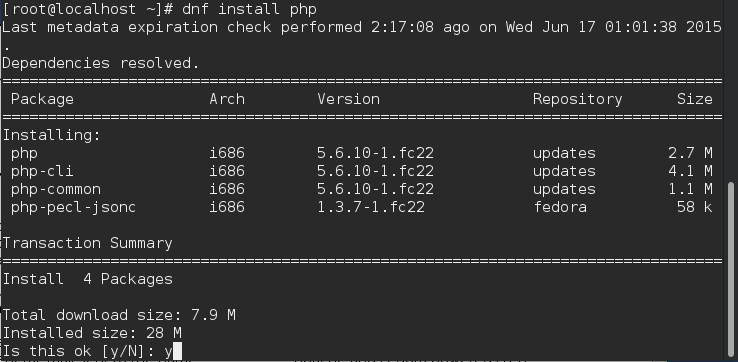The height and width of the screenshot is (362, 738).
Task: Click 'Install 4 Packages' line
Action: pyautogui.click(x=88, y=279)
